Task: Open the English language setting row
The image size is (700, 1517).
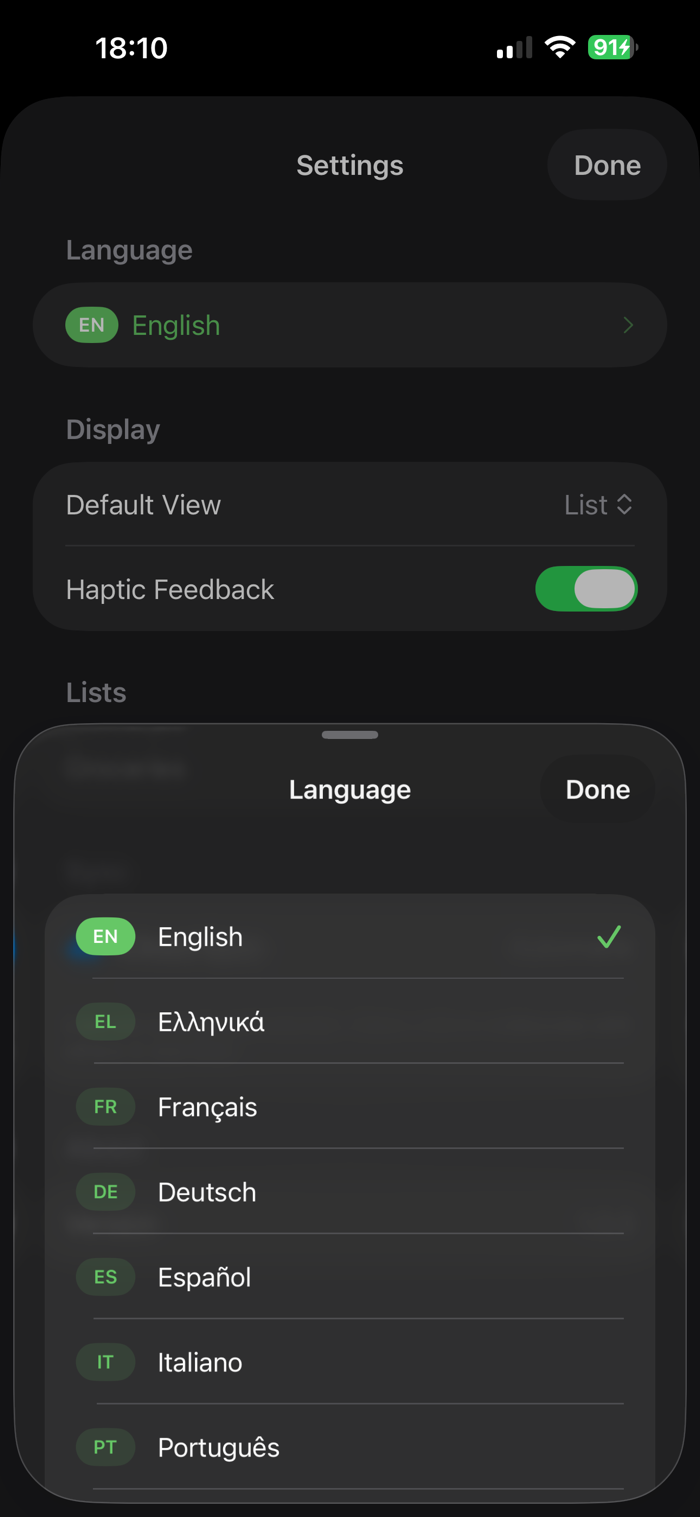Action: click(x=350, y=325)
